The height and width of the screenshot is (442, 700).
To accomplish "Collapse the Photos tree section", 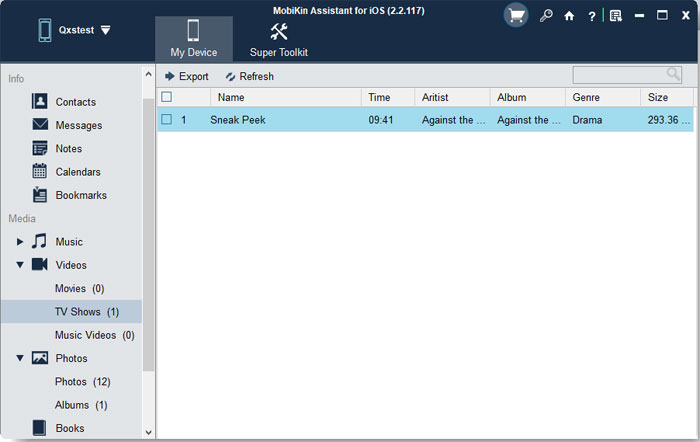I will pos(20,358).
